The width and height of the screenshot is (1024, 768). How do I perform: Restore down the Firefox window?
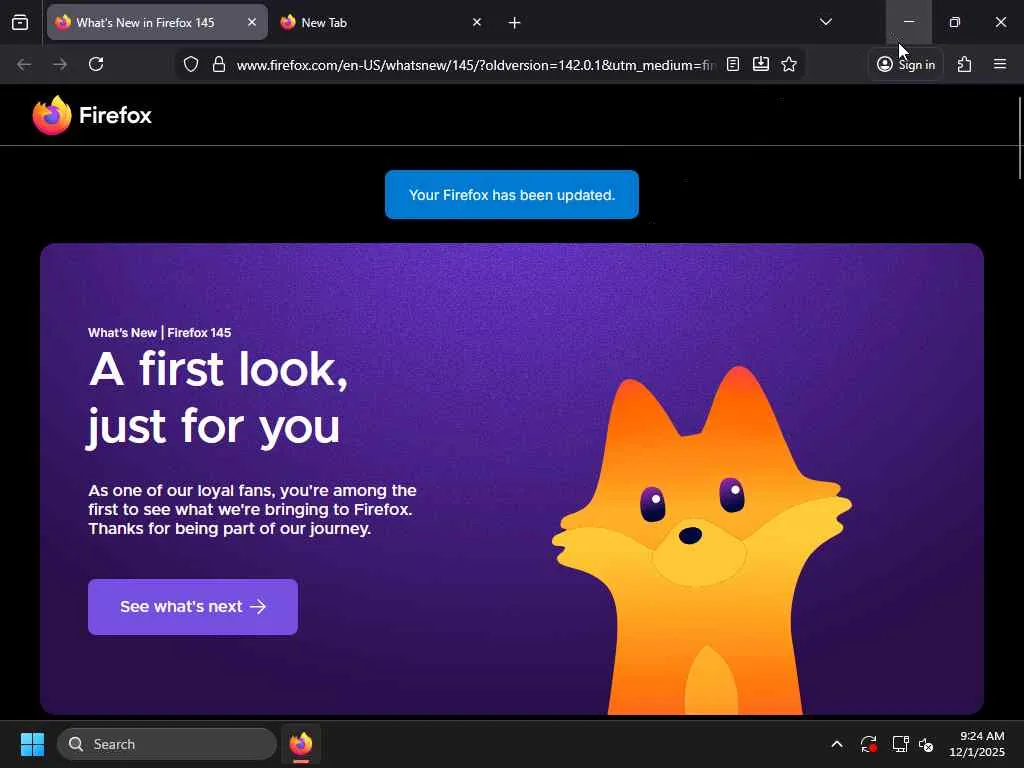(955, 22)
